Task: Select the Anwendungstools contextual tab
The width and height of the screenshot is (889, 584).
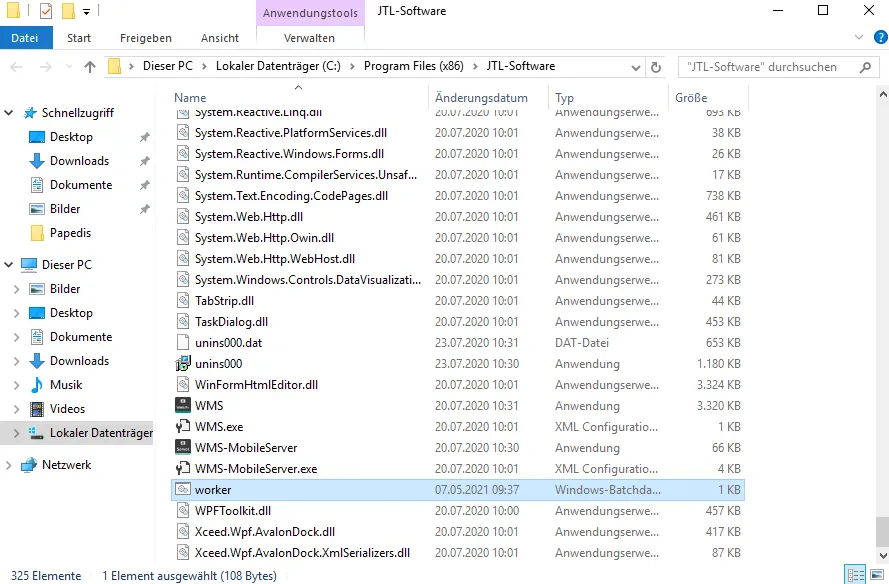Action: point(310,13)
